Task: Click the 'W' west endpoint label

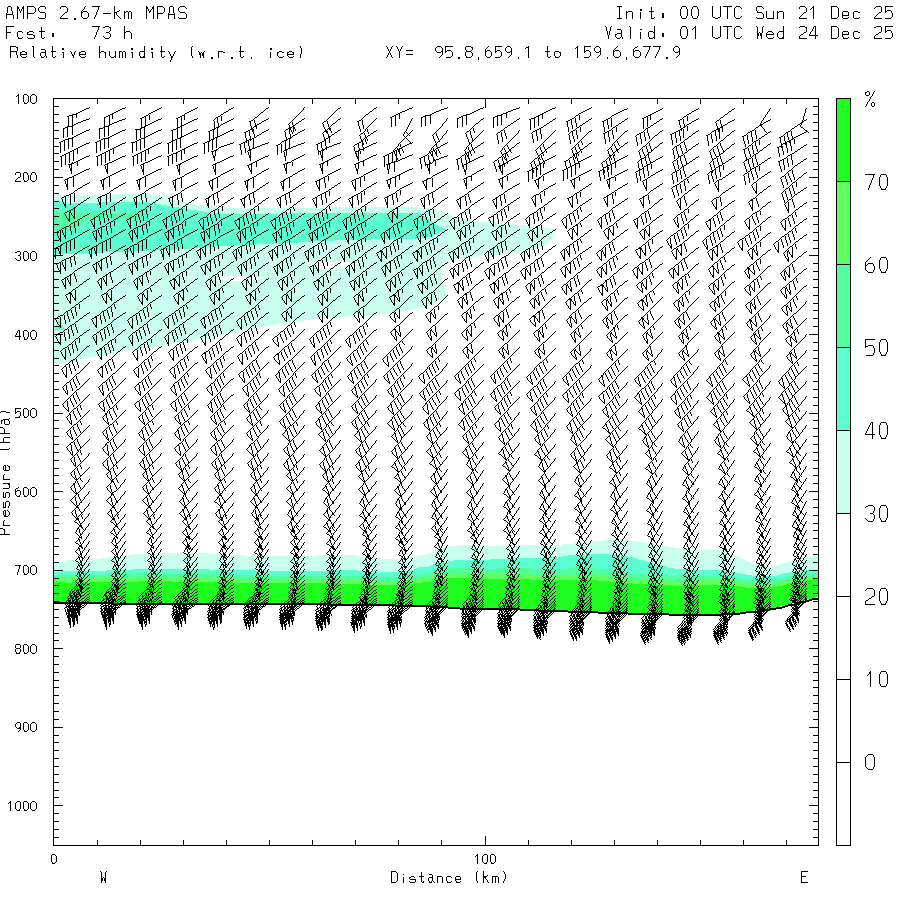Action: point(103,878)
